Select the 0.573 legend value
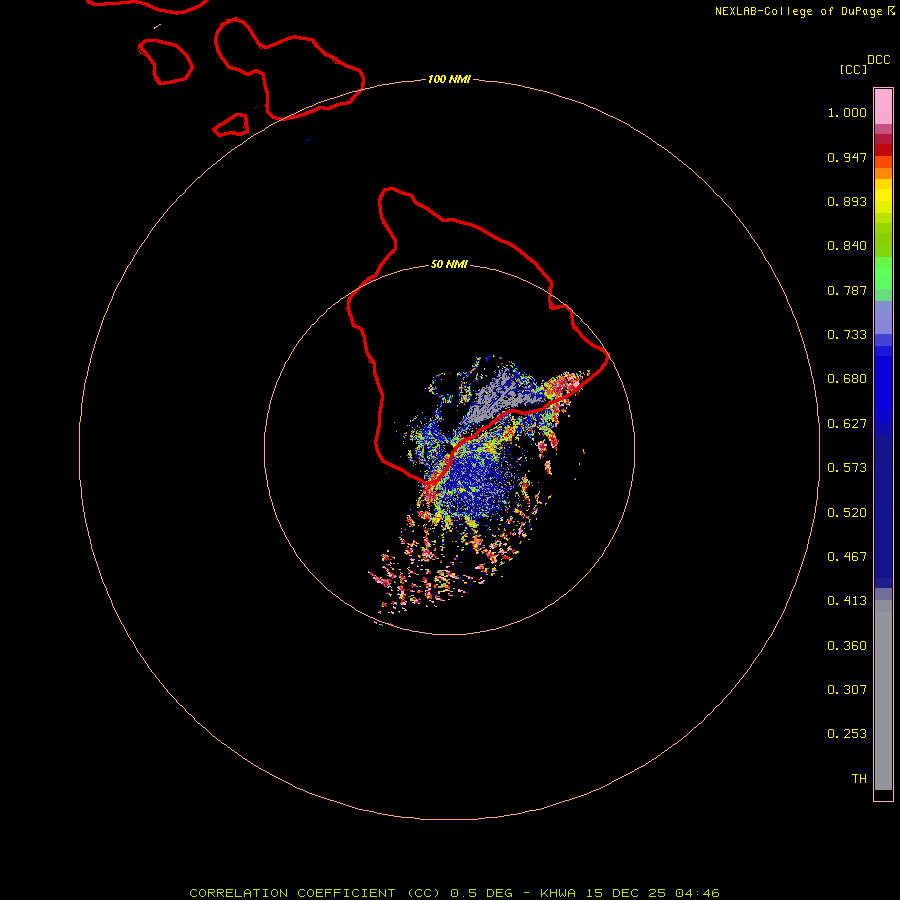This screenshot has width=900, height=900. coord(847,468)
